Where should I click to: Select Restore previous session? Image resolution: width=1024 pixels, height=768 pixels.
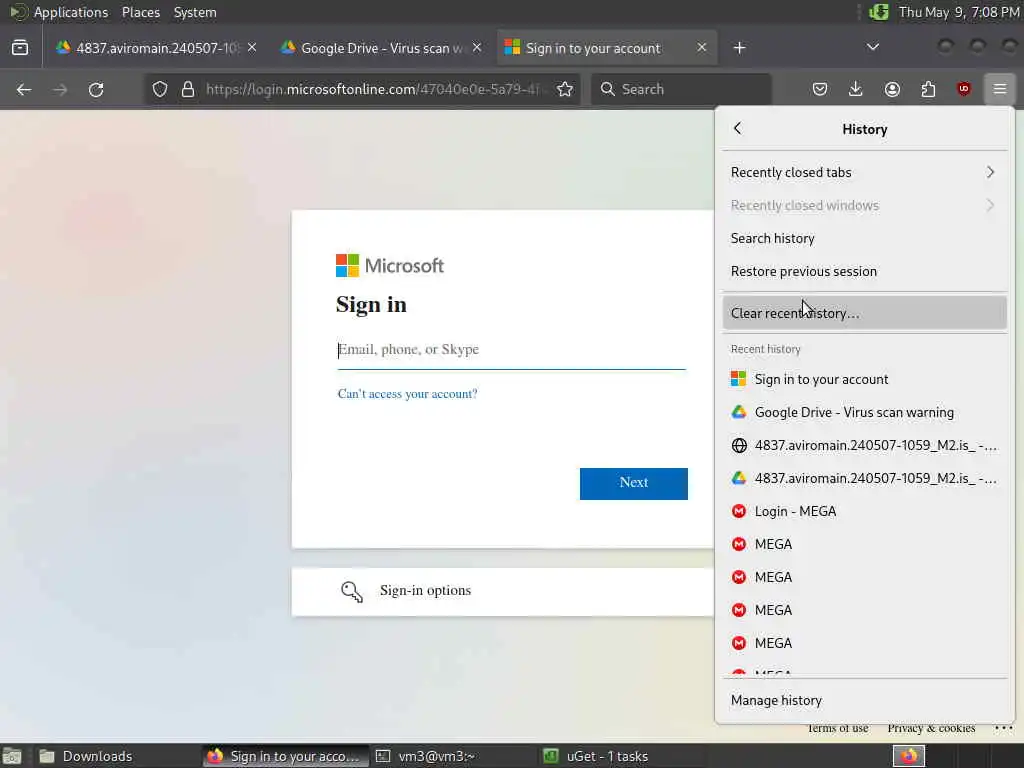pyautogui.click(x=865, y=271)
